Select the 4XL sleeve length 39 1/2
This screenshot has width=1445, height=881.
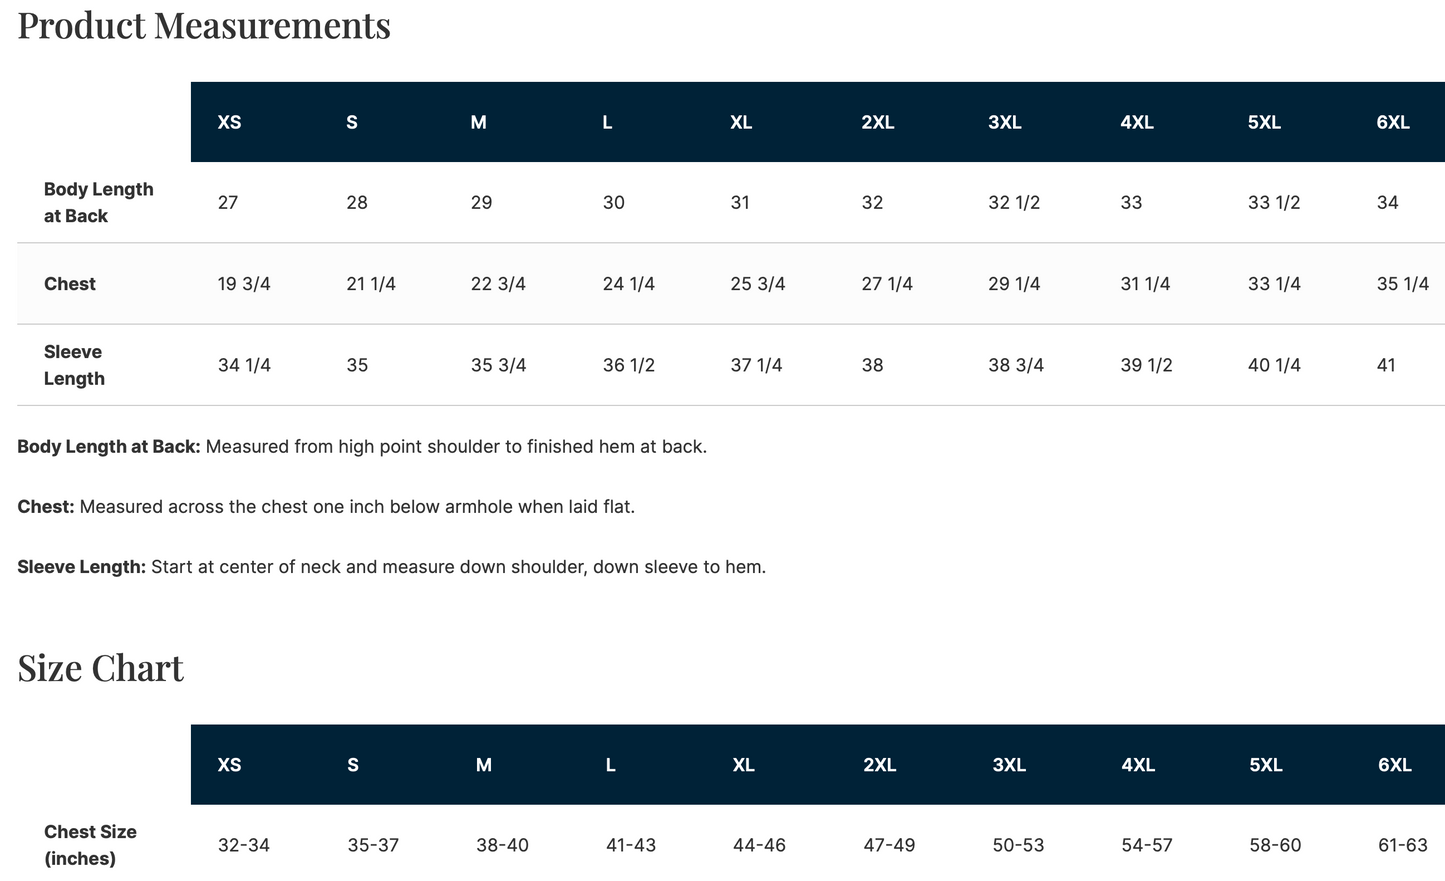pos(1146,365)
